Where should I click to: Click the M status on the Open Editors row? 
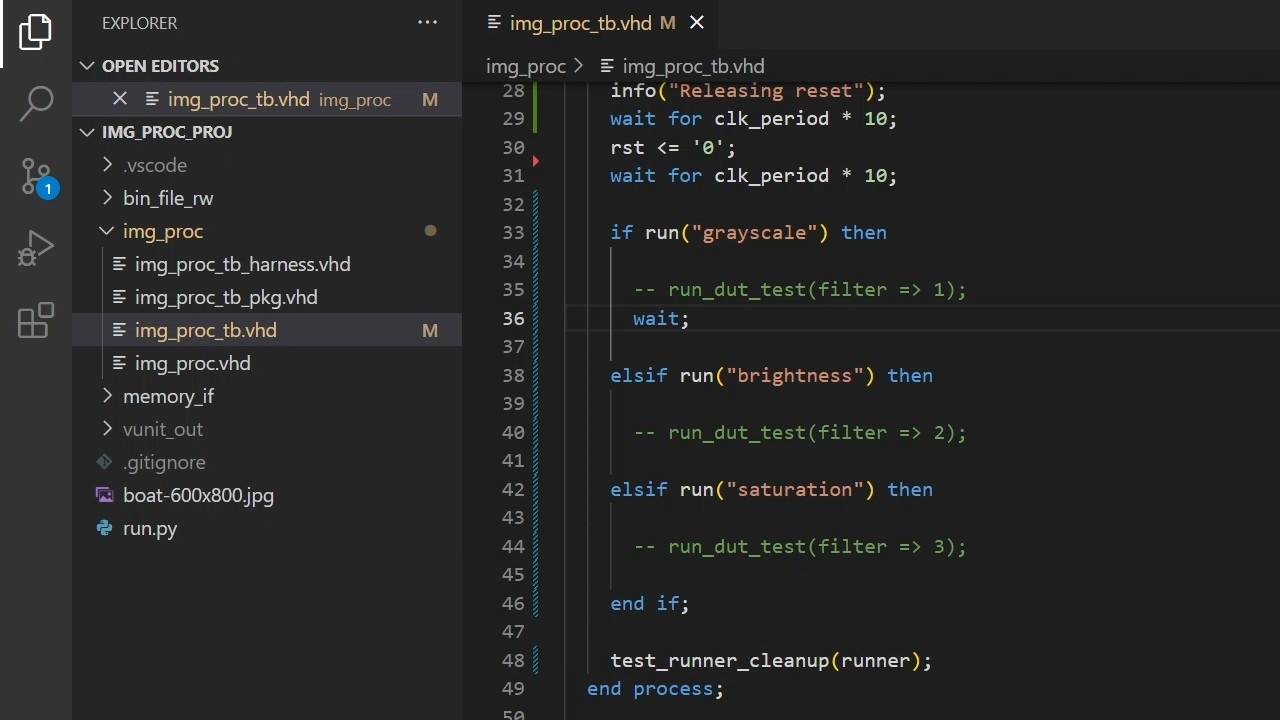pyautogui.click(x=430, y=99)
